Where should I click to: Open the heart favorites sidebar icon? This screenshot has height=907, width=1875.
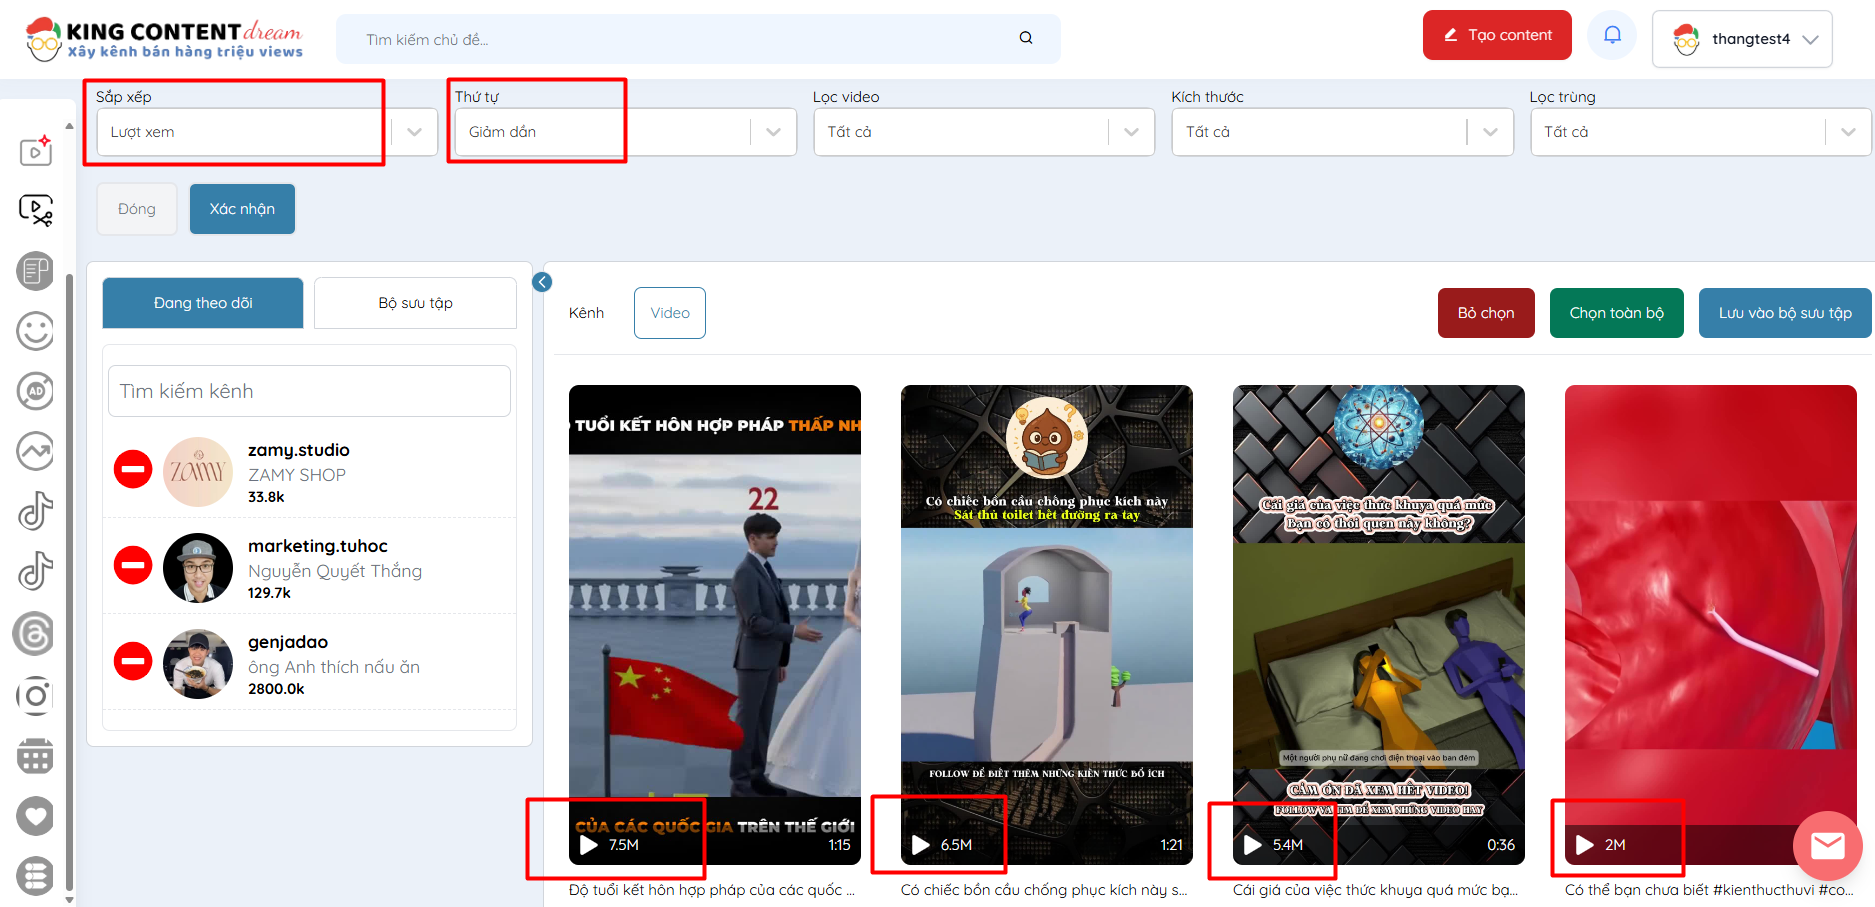point(36,816)
